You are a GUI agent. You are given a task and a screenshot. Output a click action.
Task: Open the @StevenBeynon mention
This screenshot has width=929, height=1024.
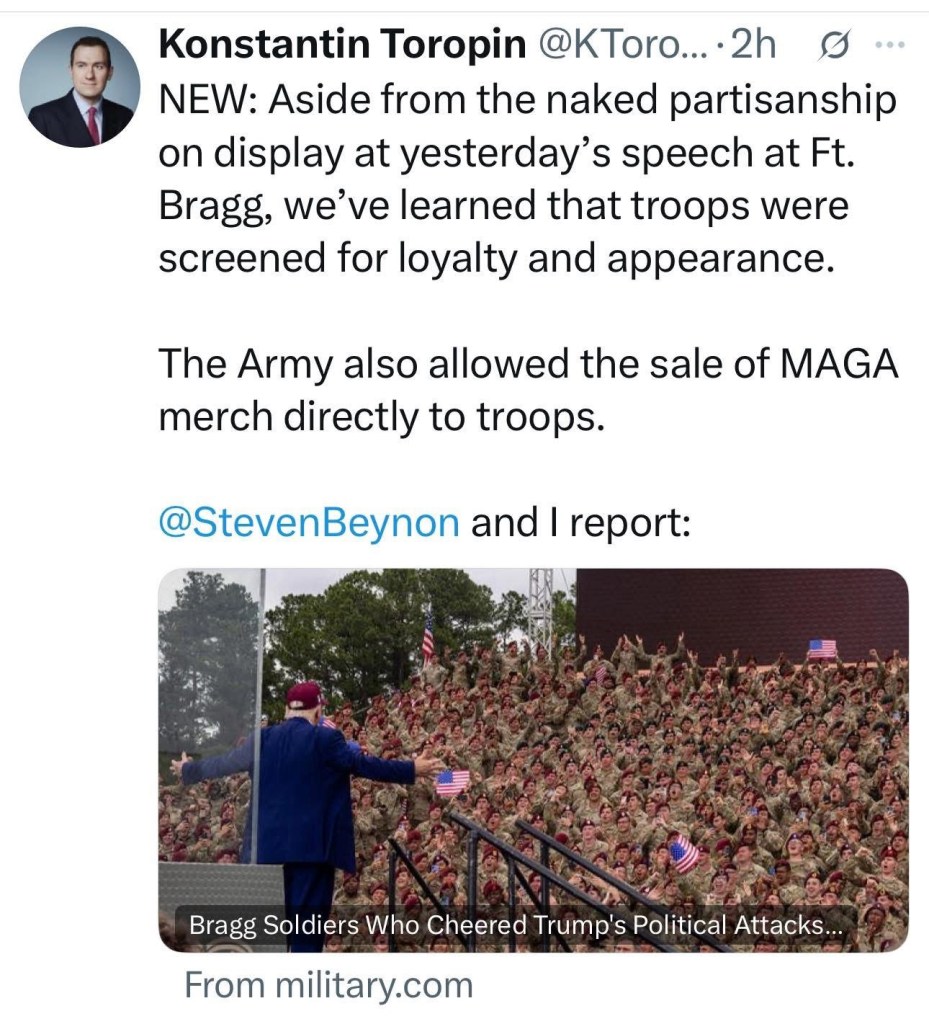click(x=309, y=522)
